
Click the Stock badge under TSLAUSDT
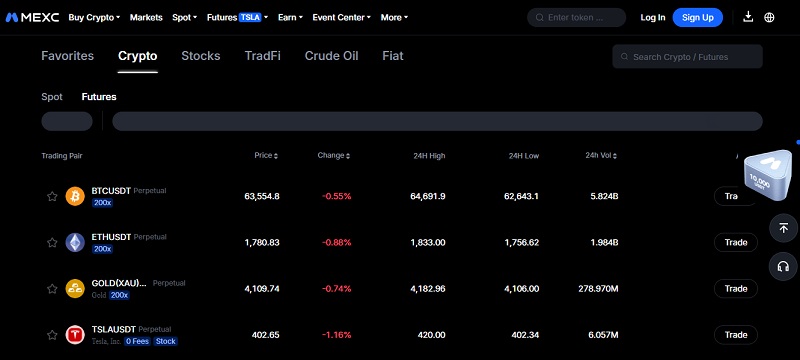[x=165, y=341]
